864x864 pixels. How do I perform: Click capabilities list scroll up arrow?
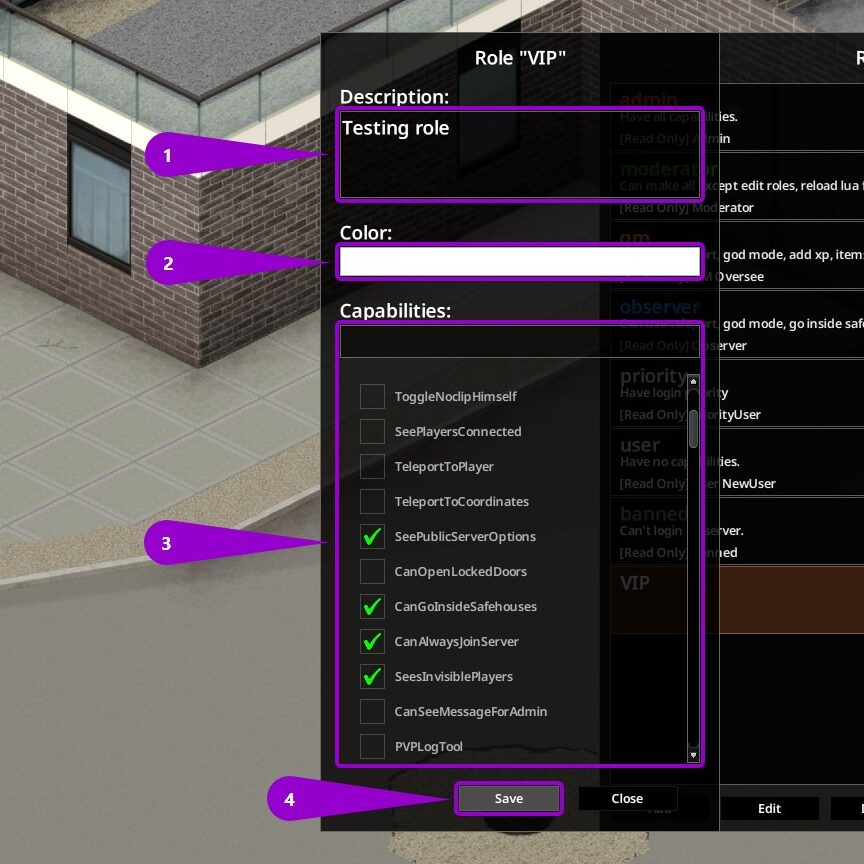693,381
